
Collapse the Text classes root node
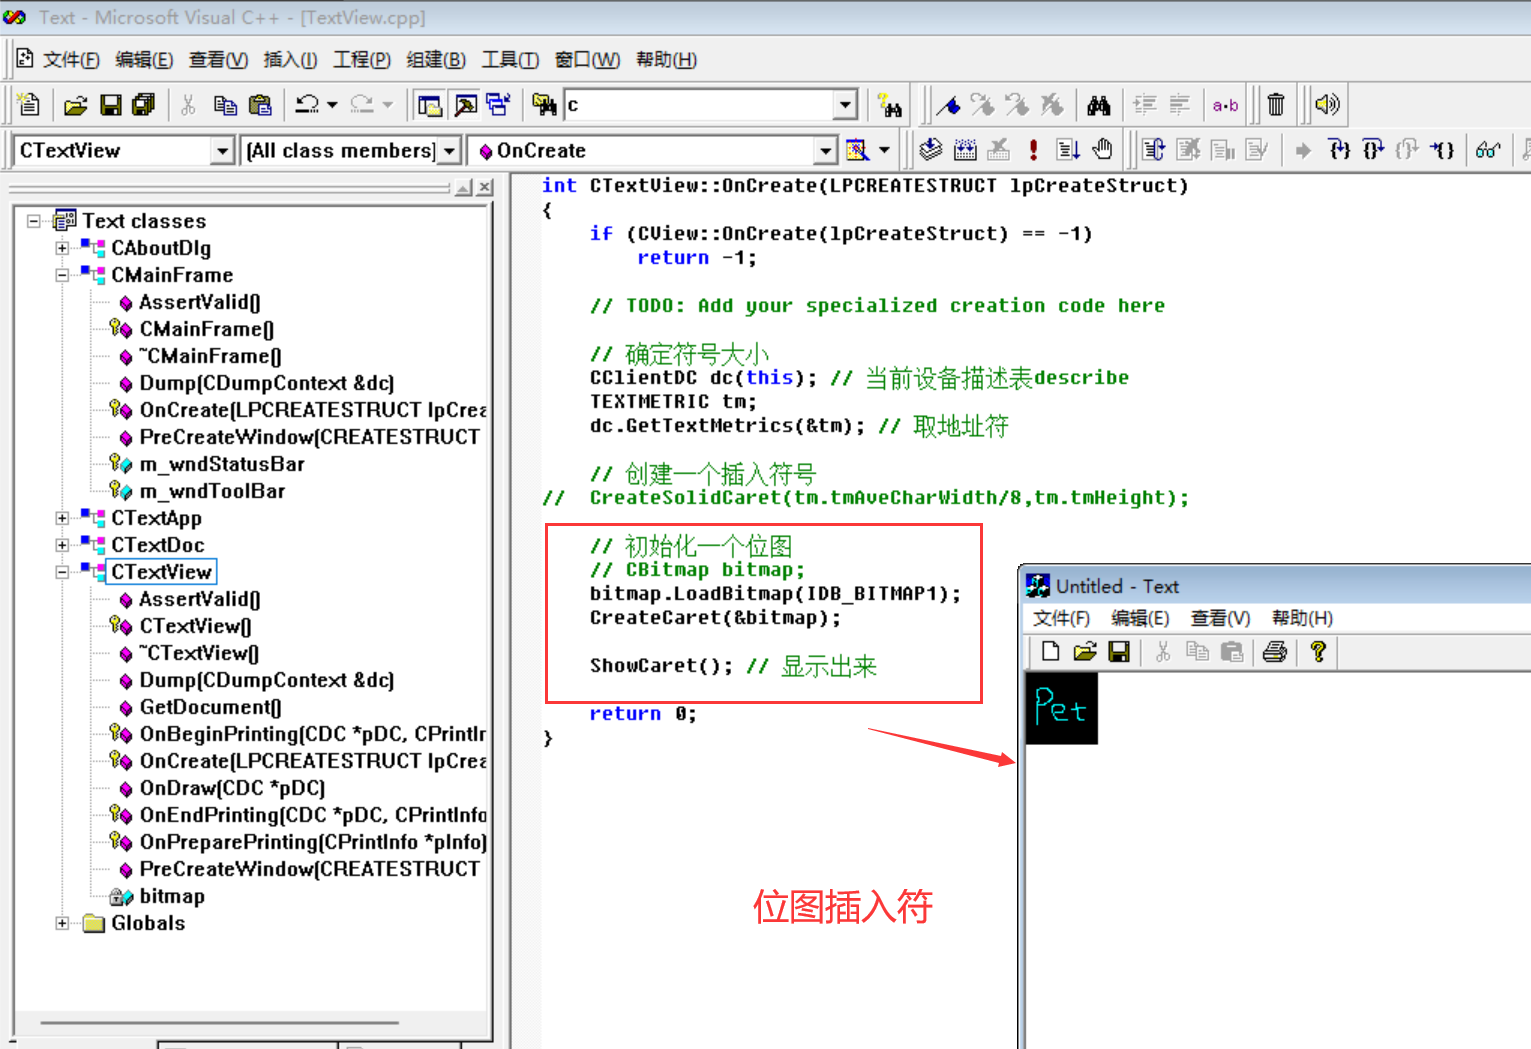(x=34, y=221)
